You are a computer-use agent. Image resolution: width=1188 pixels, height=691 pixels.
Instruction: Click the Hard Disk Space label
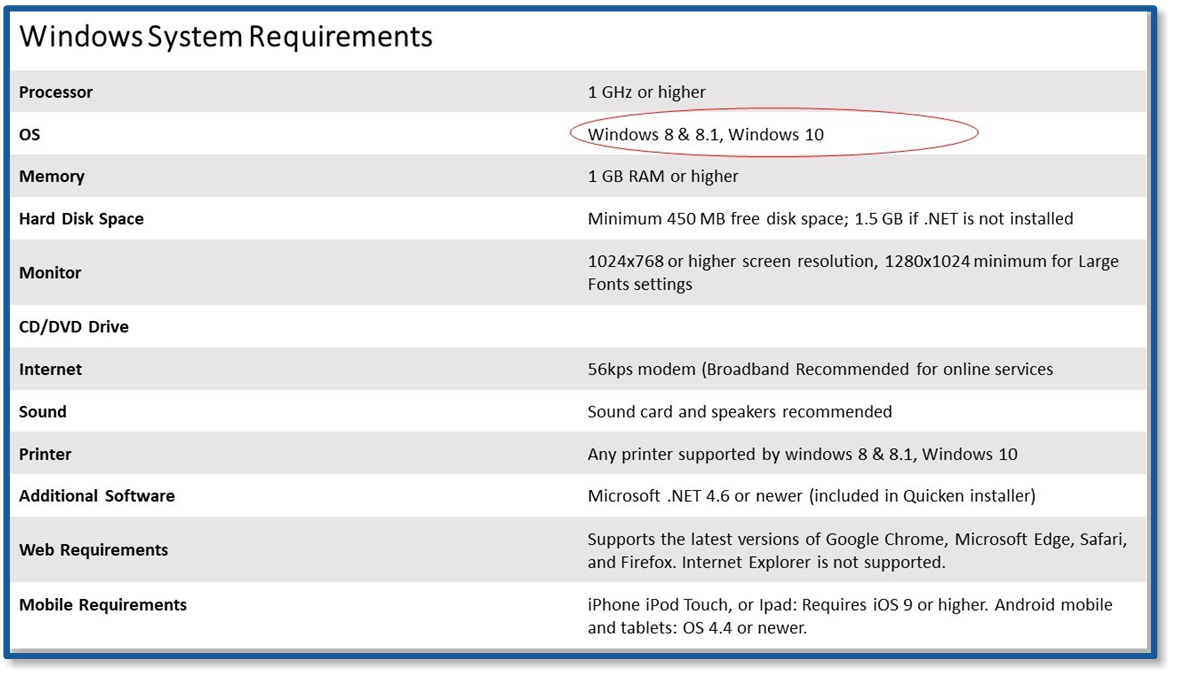(x=81, y=219)
